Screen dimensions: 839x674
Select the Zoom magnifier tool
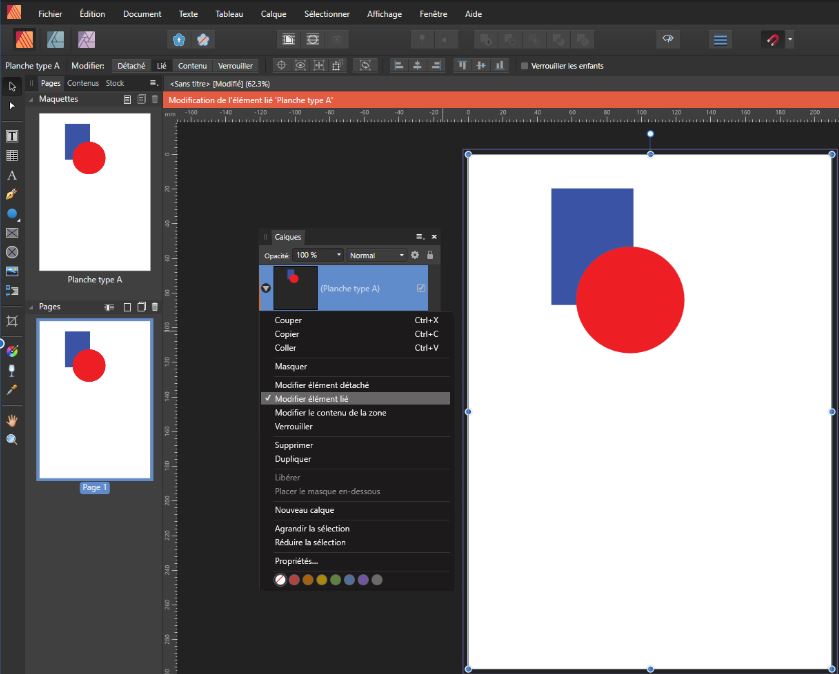pos(12,440)
